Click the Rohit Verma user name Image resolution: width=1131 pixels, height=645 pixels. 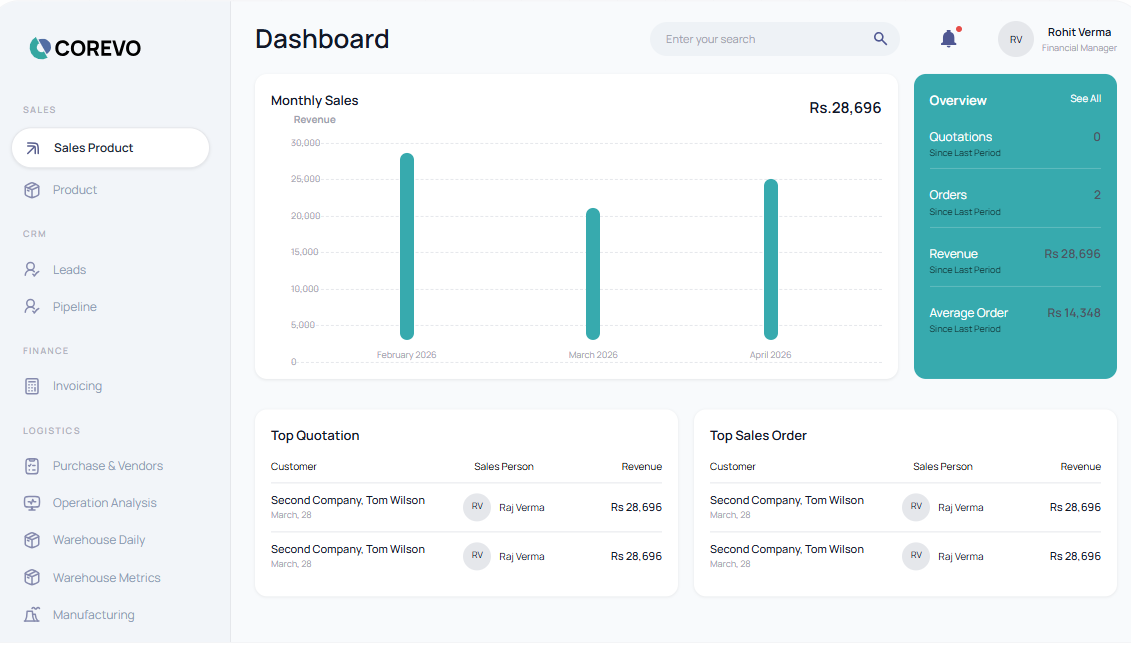pyautogui.click(x=1079, y=32)
